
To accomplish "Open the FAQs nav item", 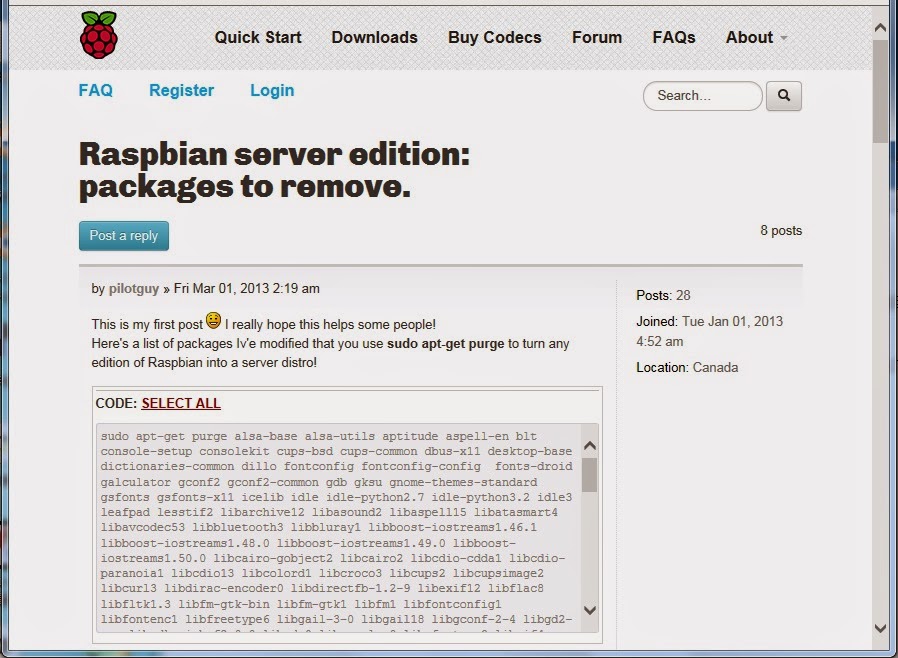I will tap(674, 37).
